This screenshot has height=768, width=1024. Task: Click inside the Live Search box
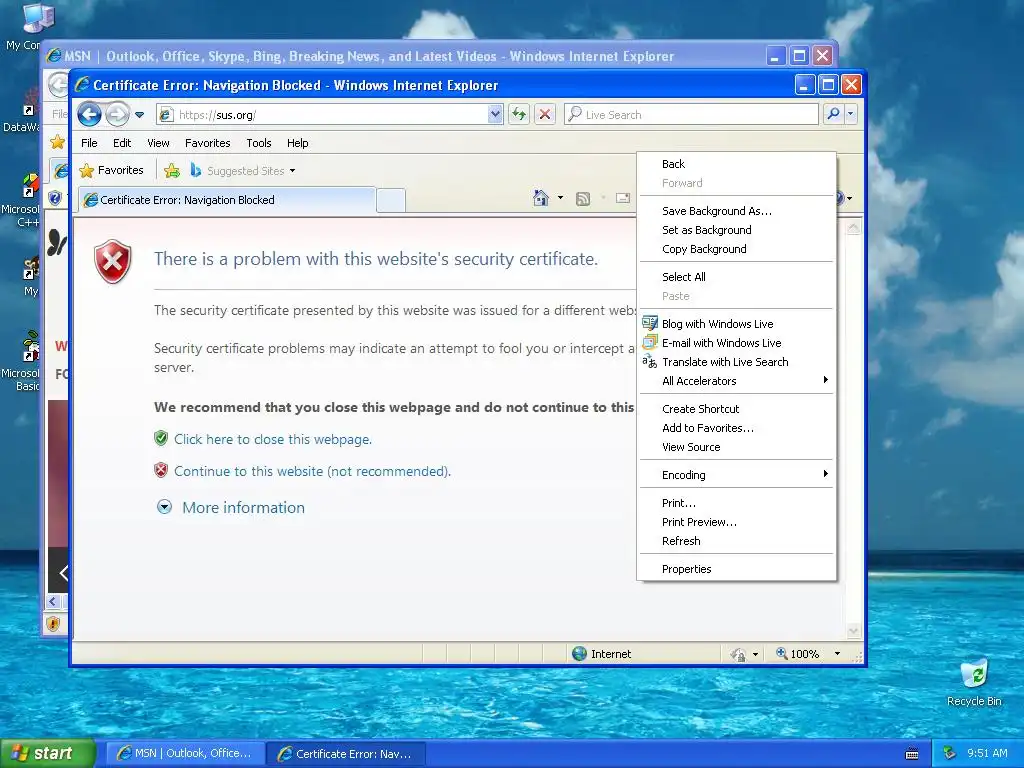point(691,115)
